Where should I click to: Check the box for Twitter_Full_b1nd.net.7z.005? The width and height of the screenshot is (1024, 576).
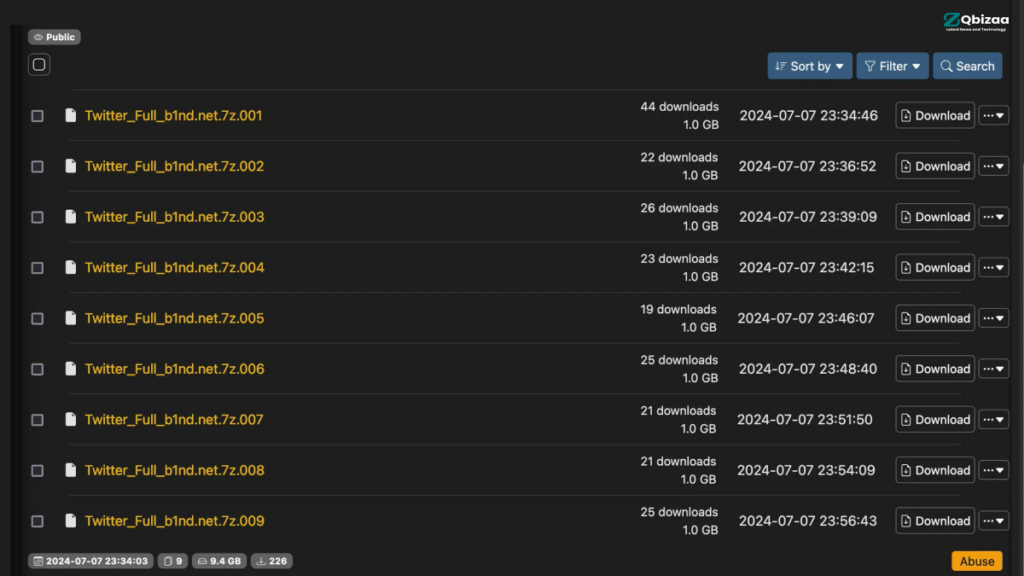pyautogui.click(x=37, y=319)
